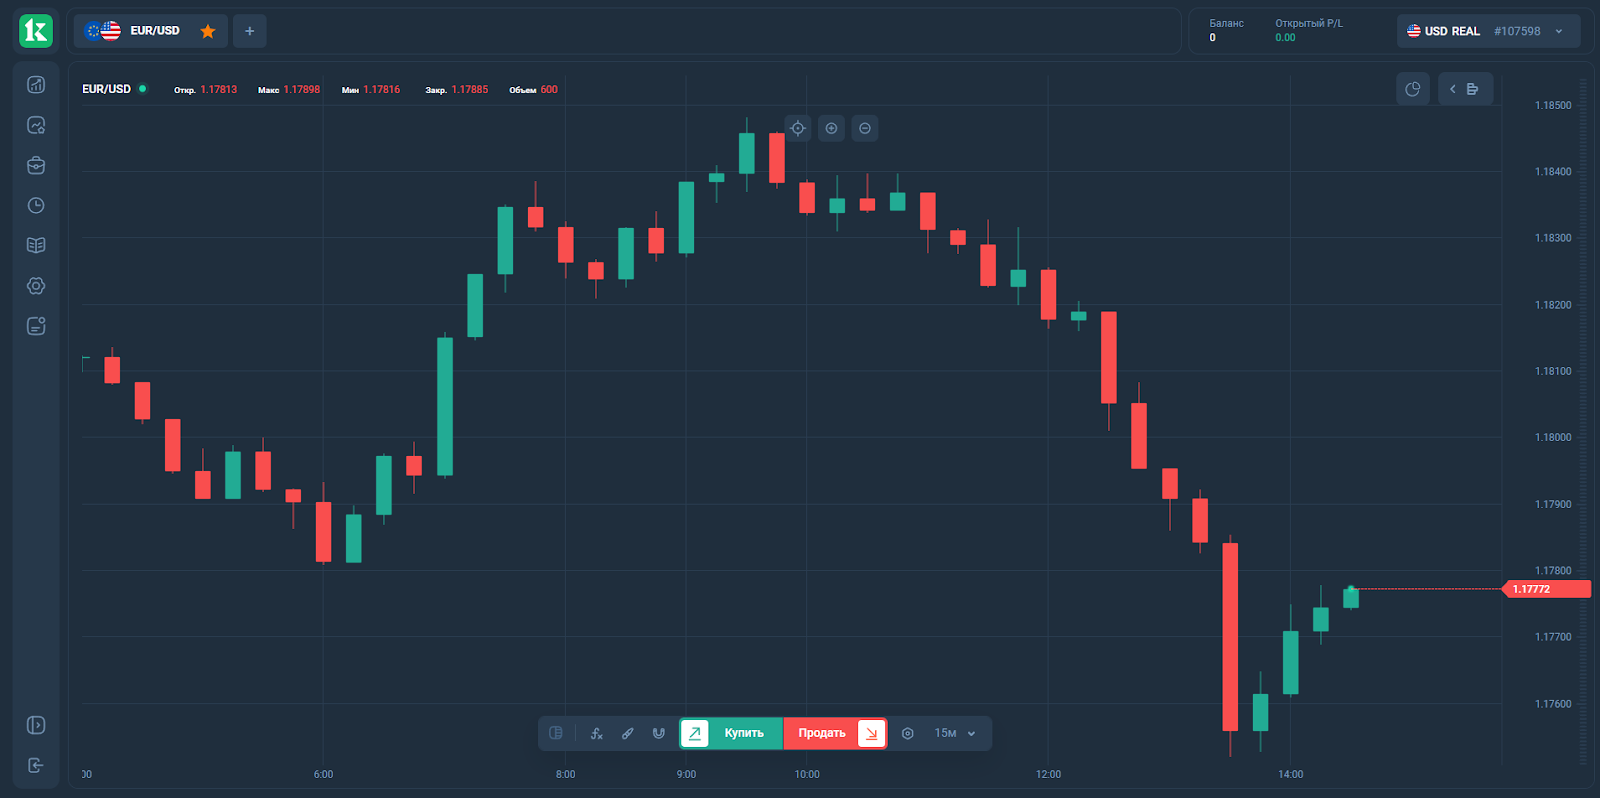Toggle the chart layout panel icon
The width and height of the screenshot is (1600, 798).
556,733
